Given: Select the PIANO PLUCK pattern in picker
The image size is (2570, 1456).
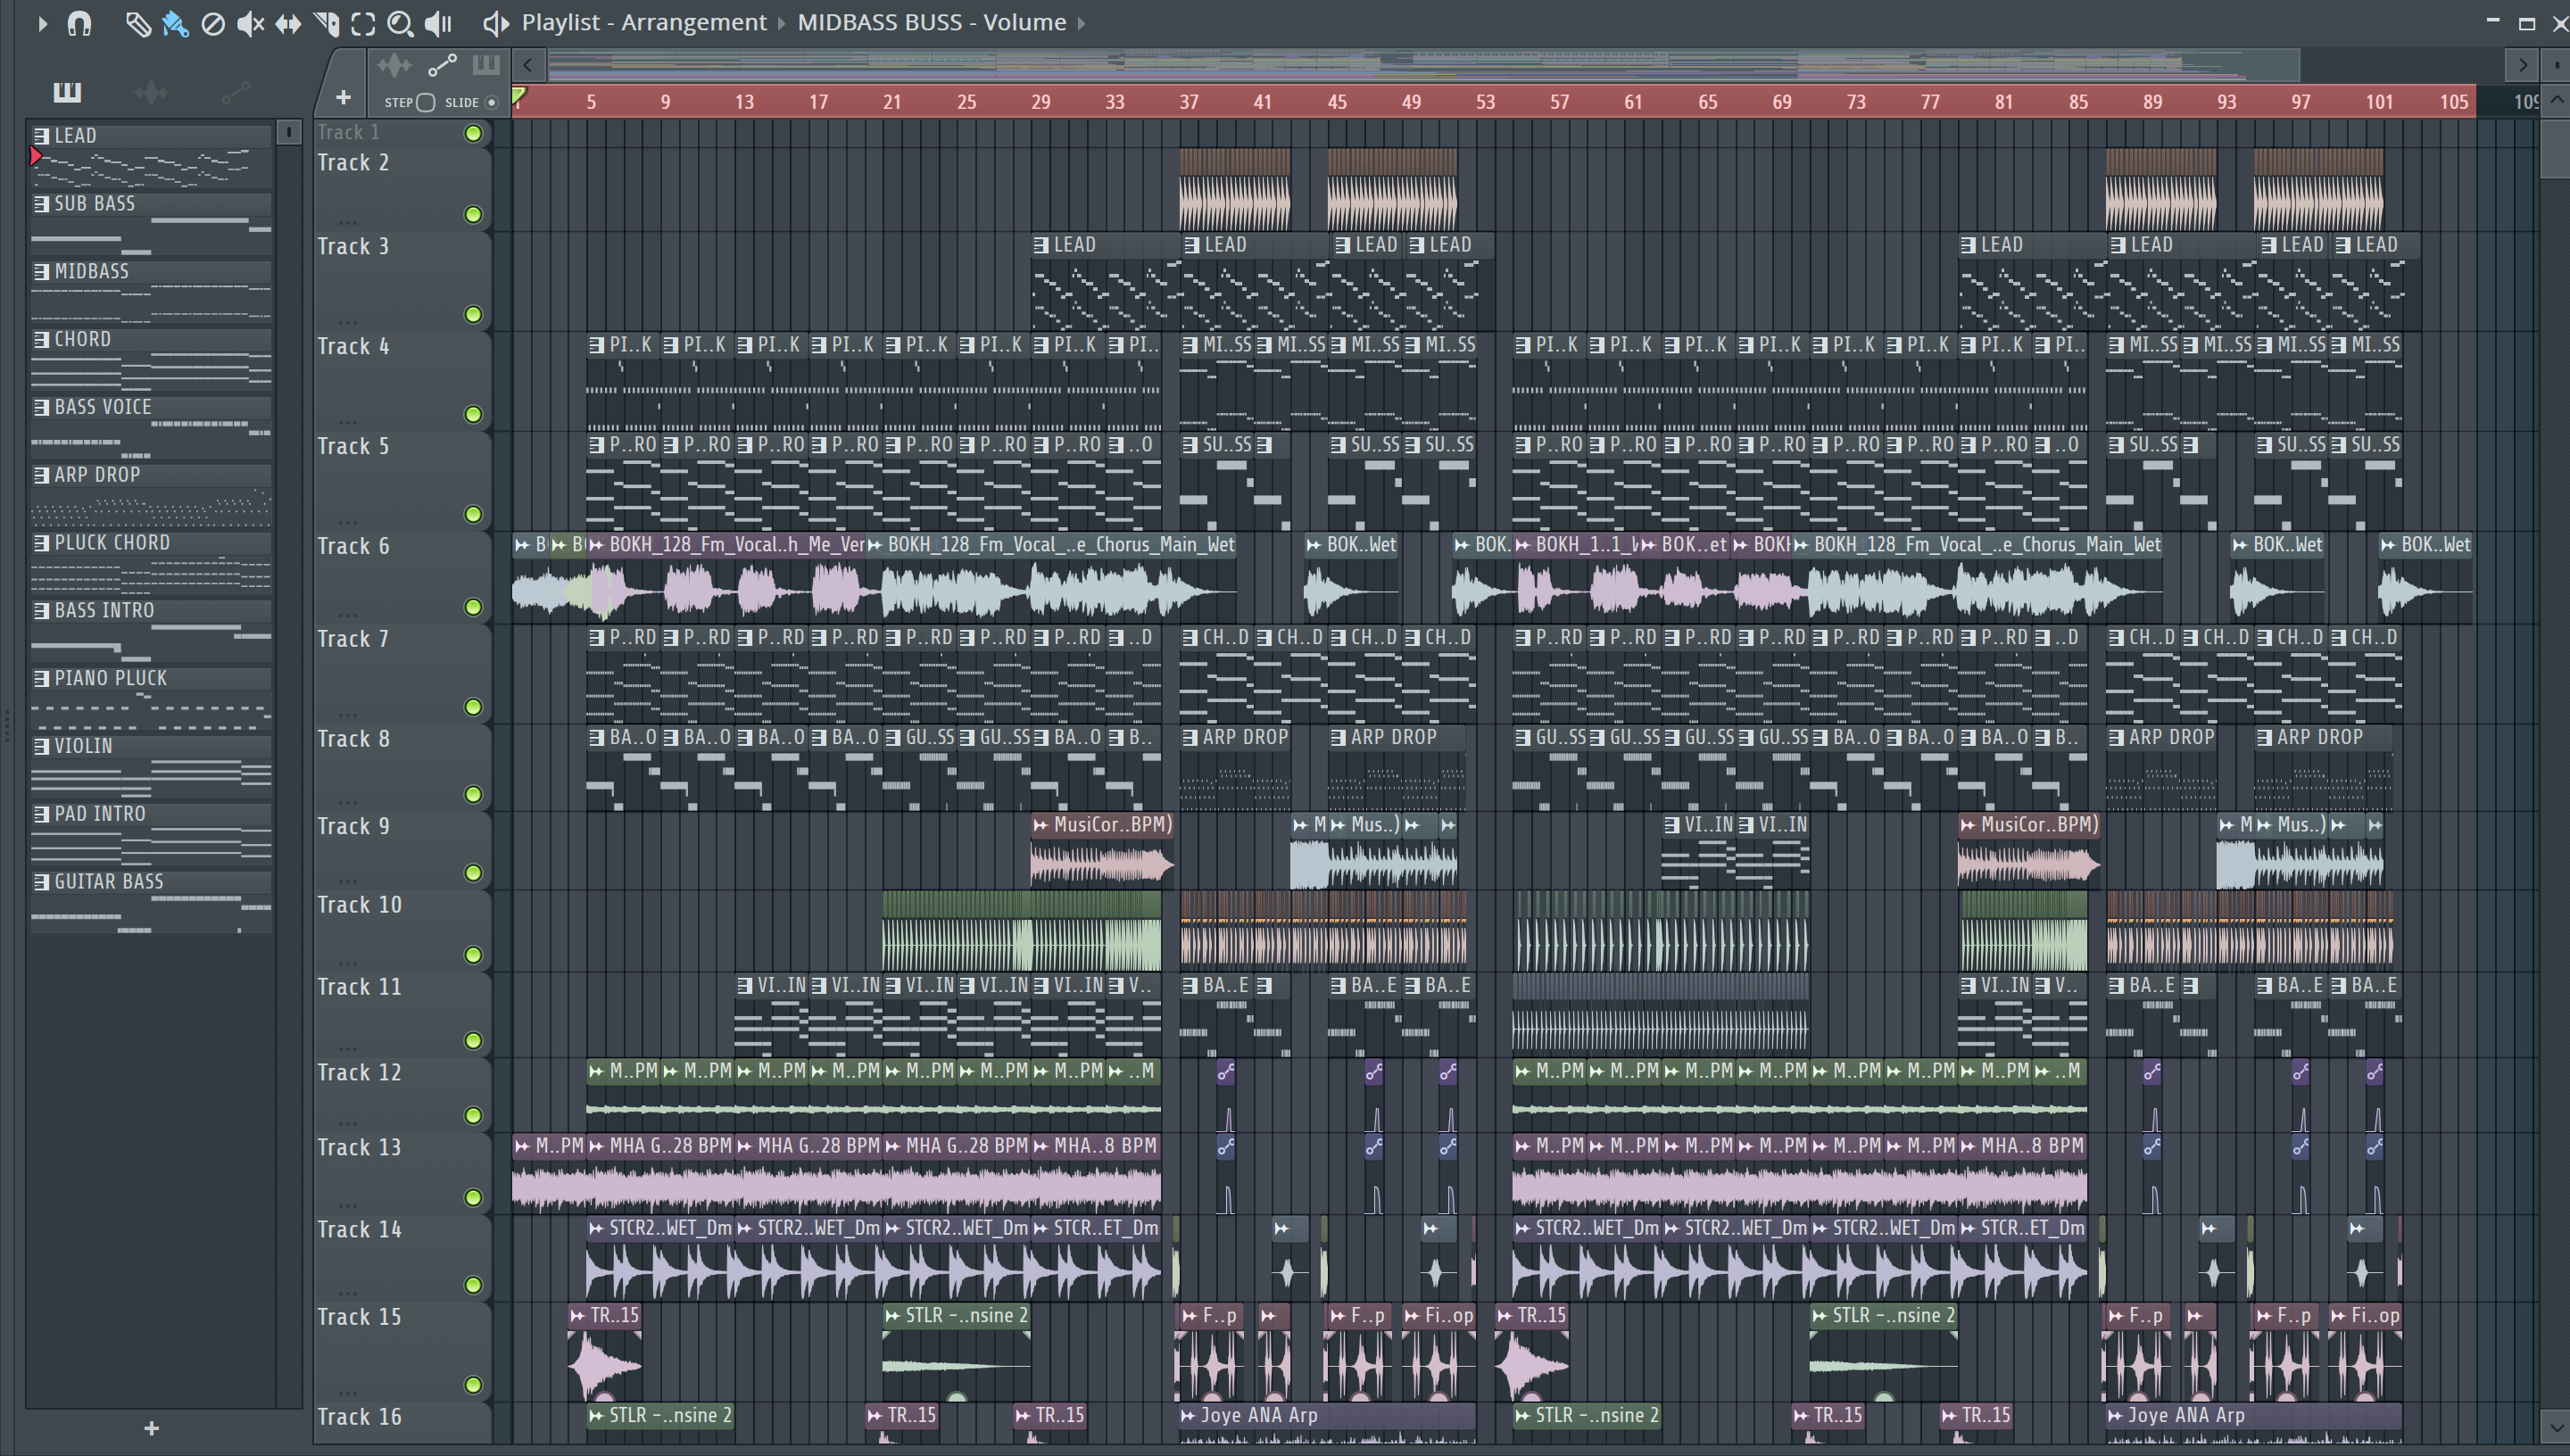Looking at the screenshot, I should pos(151,699).
